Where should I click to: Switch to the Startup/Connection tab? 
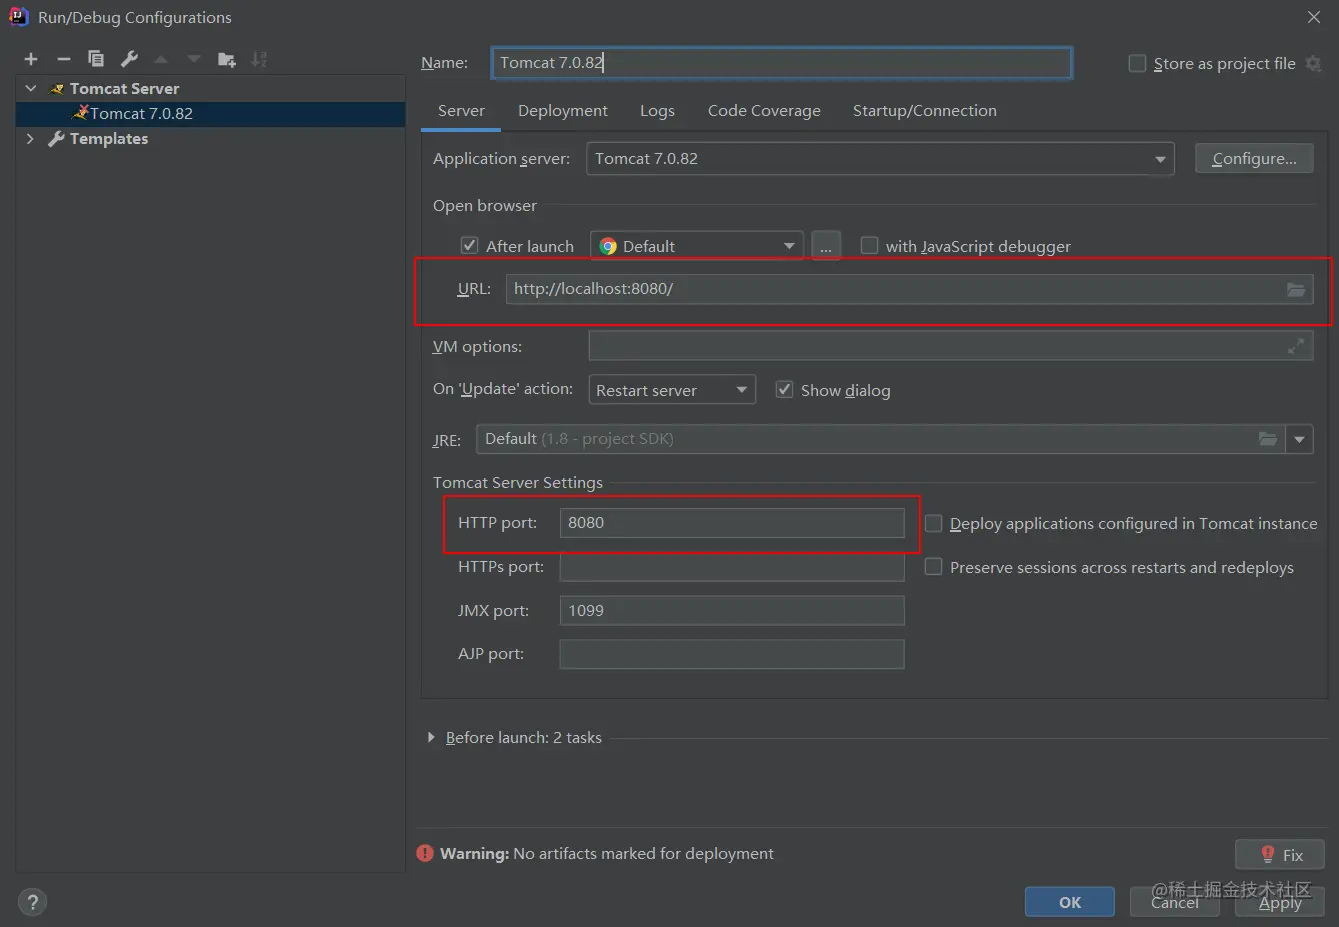[x=924, y=111]
